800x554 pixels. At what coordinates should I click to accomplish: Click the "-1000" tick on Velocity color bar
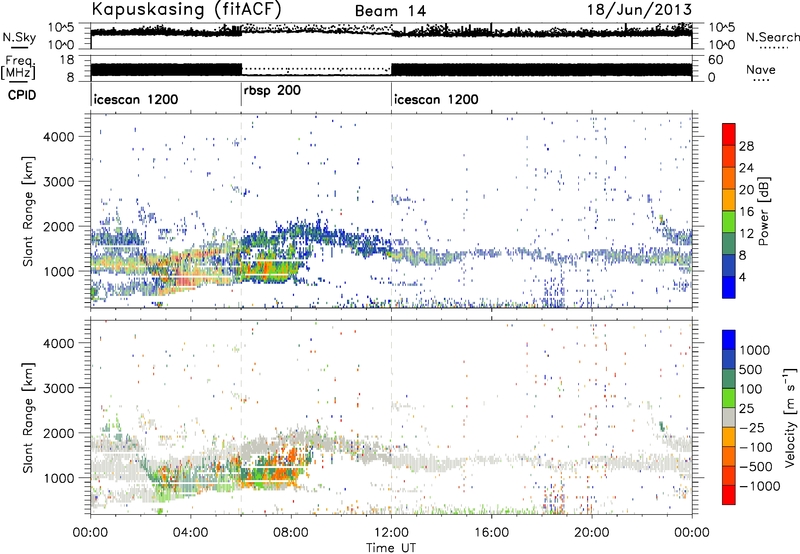tap(760, 486)
